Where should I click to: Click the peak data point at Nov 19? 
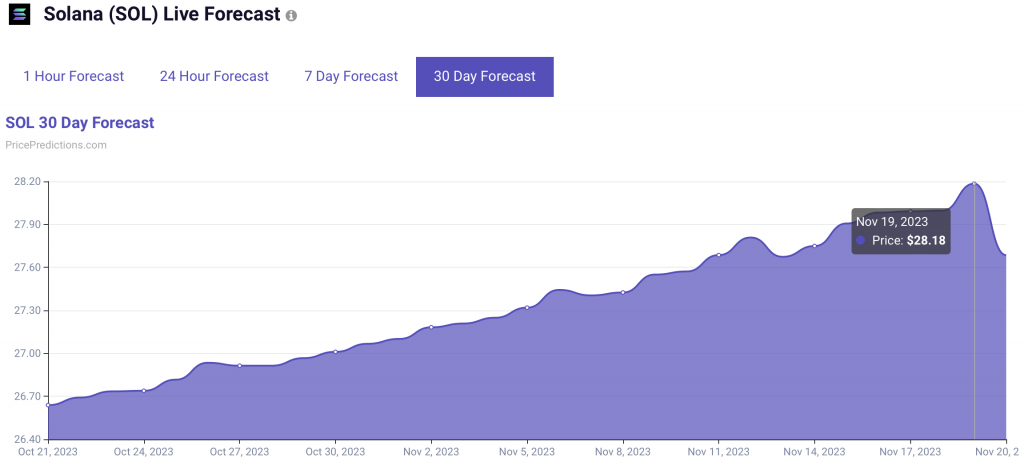tap(974, 183)
